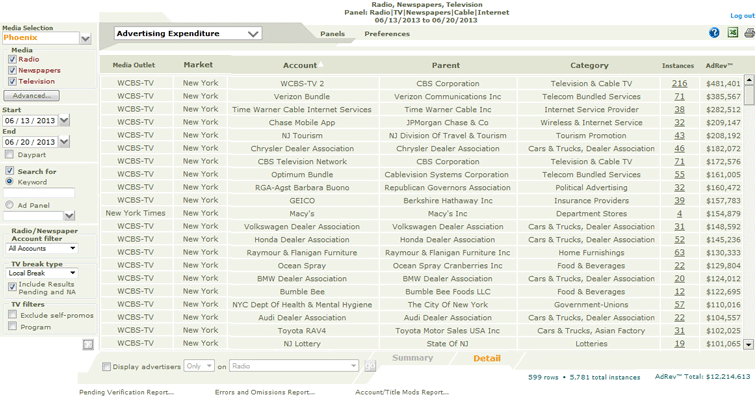This screenshot has width=756, height=398.
Task: Switch to the Summary tab
Action: click(x=412, y=358)
